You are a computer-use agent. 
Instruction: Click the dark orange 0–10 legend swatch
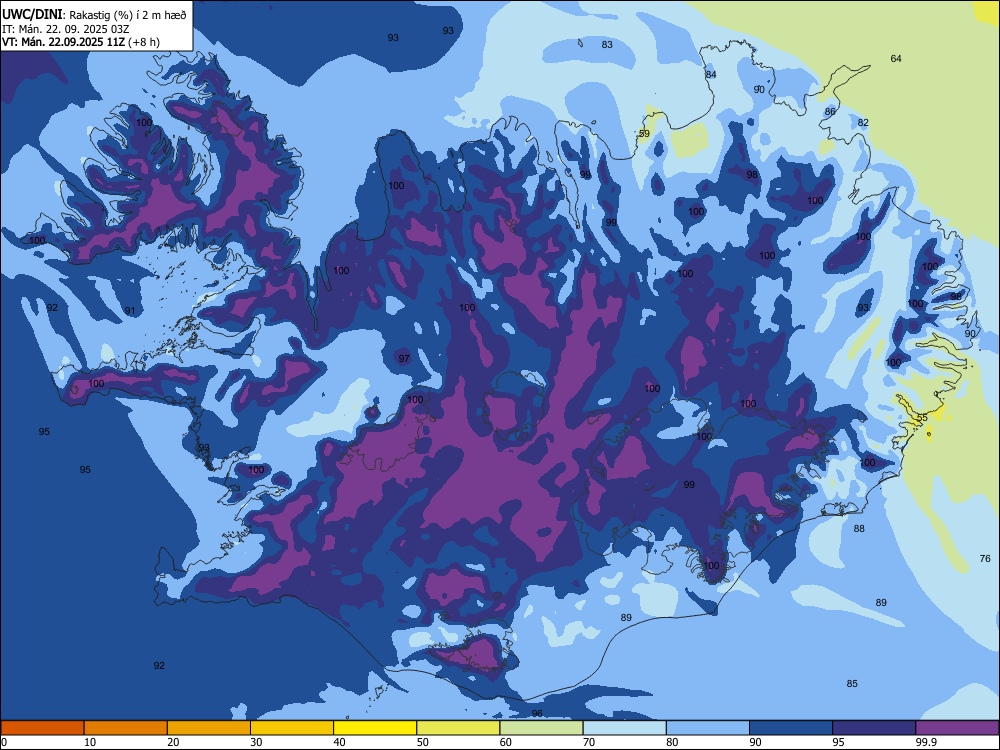tap(42, 728)
